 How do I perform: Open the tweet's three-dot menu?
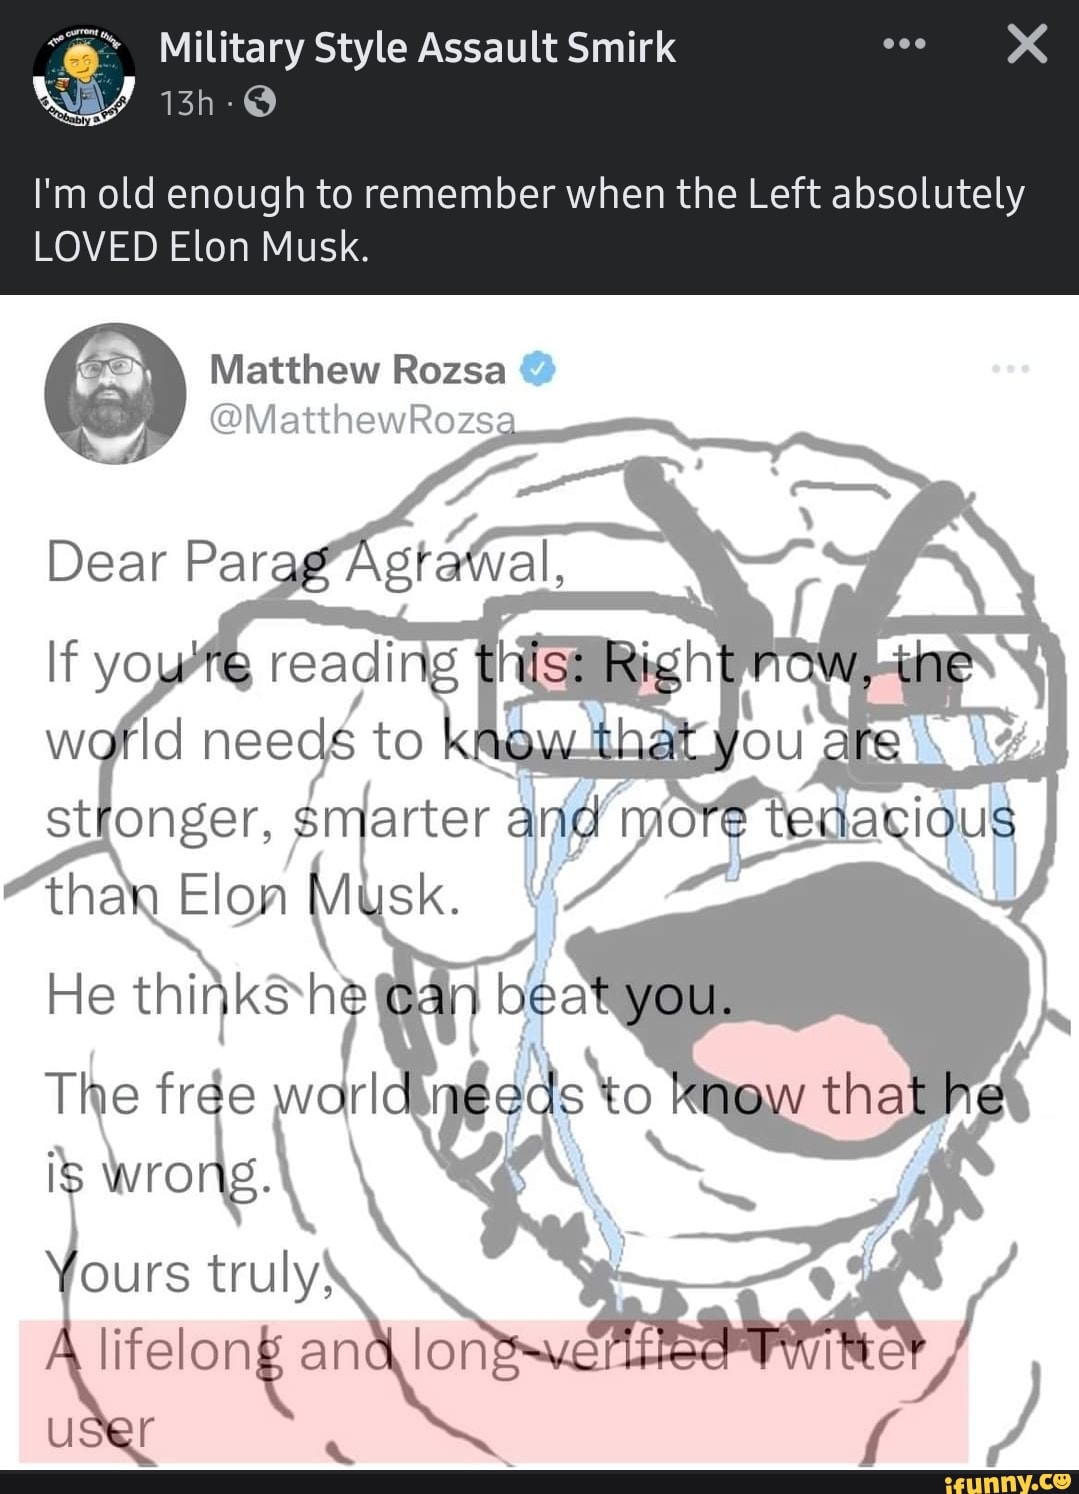coord(1010,369)
